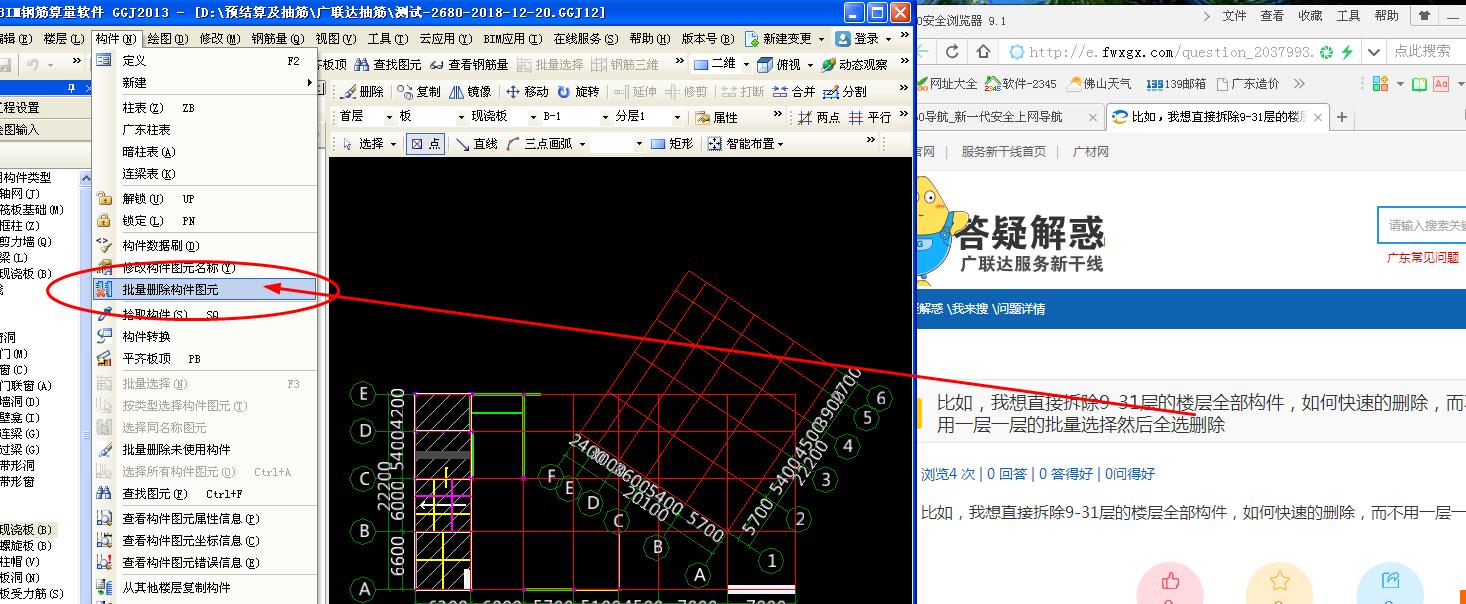Image resolution: width=1466 pixels, height=604 pixels.
Task: Click the 复制 copy tool
Action: point(419,91)
